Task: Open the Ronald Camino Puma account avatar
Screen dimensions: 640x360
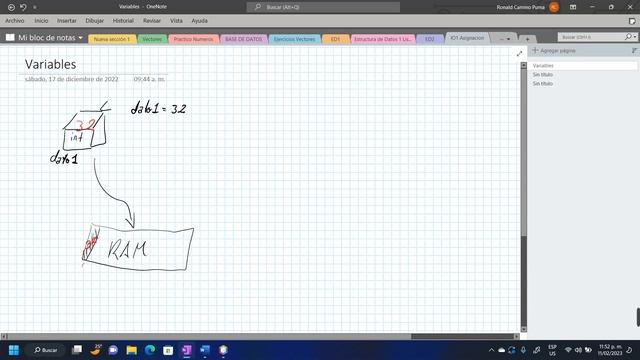Action: 554,7
